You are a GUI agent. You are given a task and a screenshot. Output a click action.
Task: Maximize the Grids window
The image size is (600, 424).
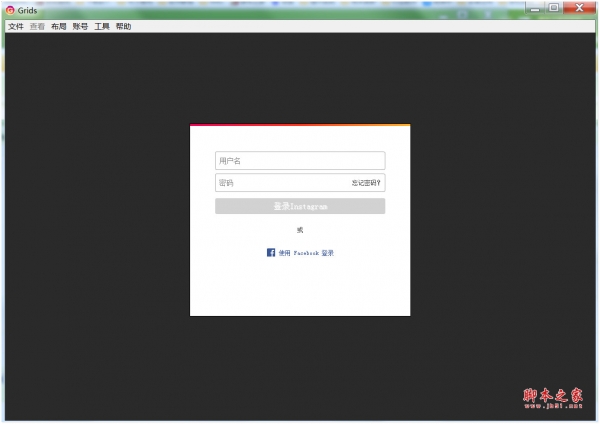pos(553,8)
